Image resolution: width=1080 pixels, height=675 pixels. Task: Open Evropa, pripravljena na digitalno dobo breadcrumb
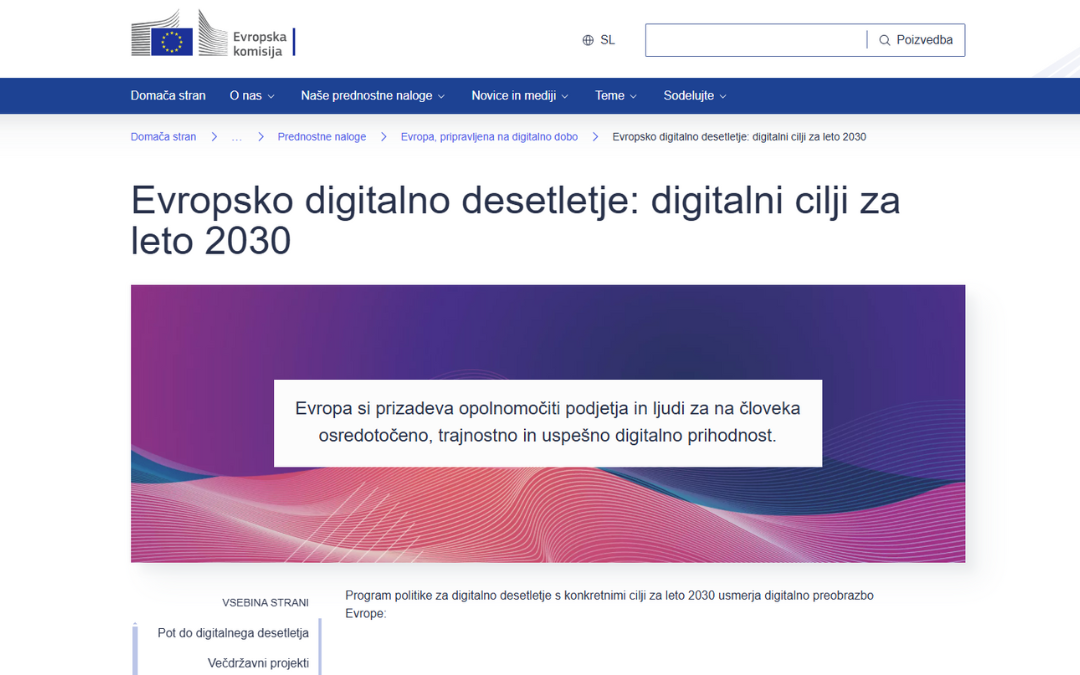489,137
